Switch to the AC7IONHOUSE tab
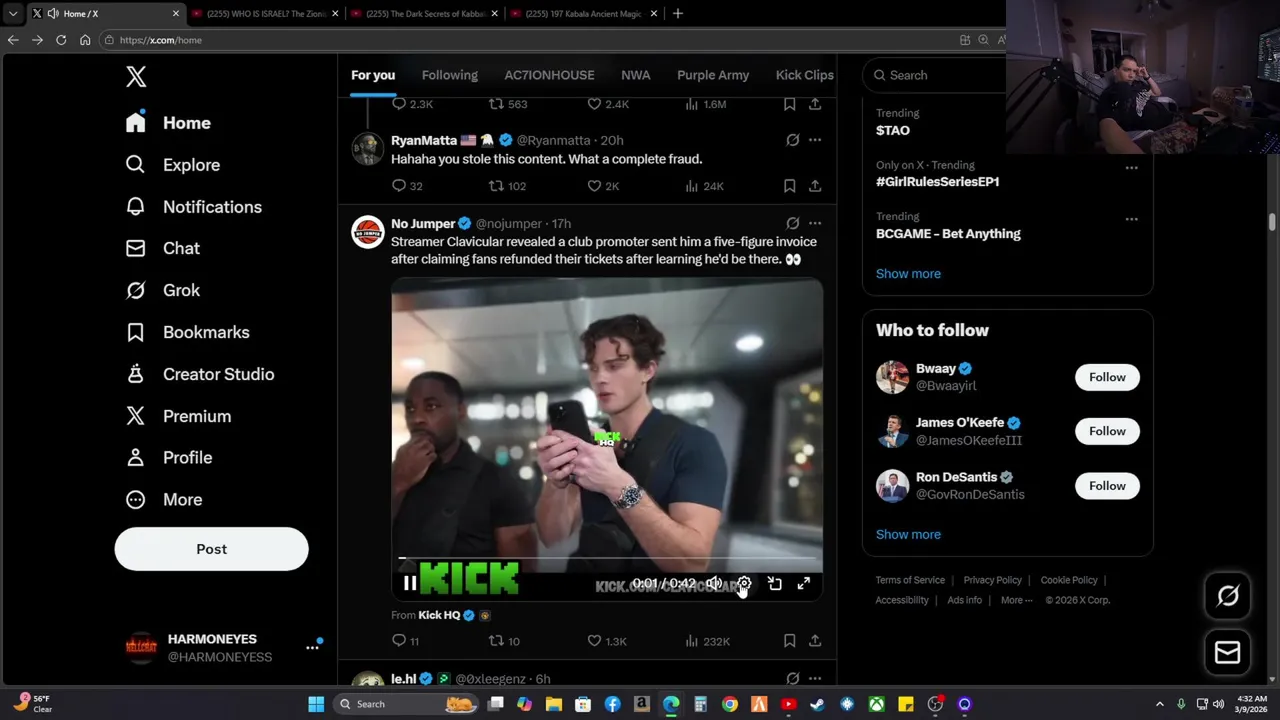 pos(549,75)
